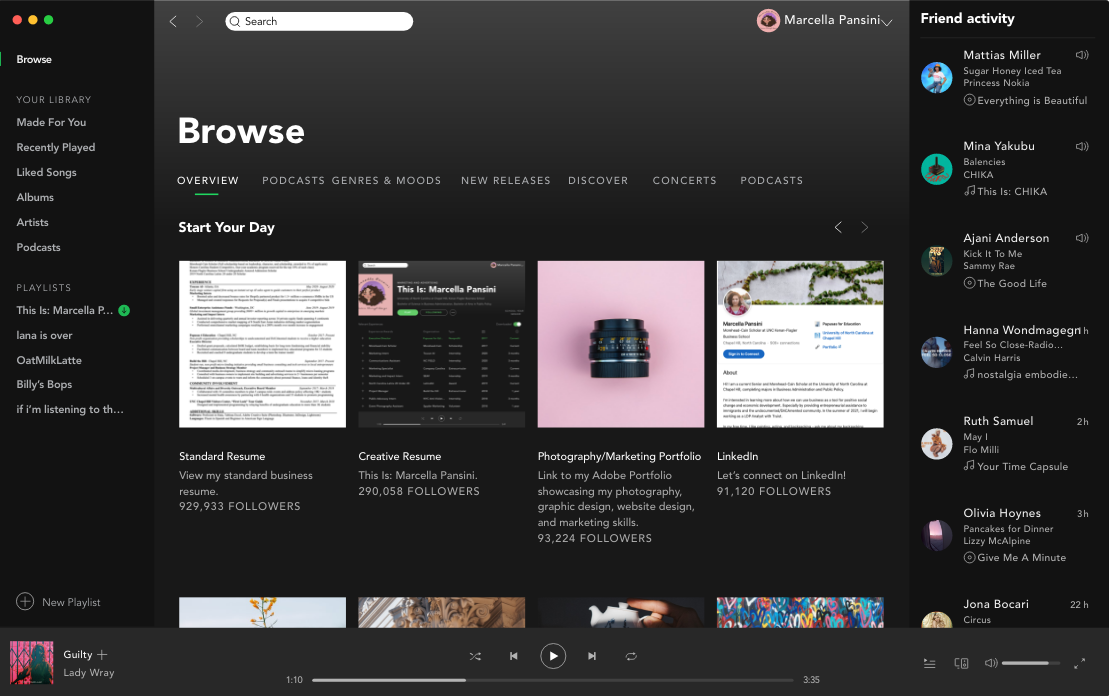Open Ajani Anderson's friend avatar

(936, 260)
